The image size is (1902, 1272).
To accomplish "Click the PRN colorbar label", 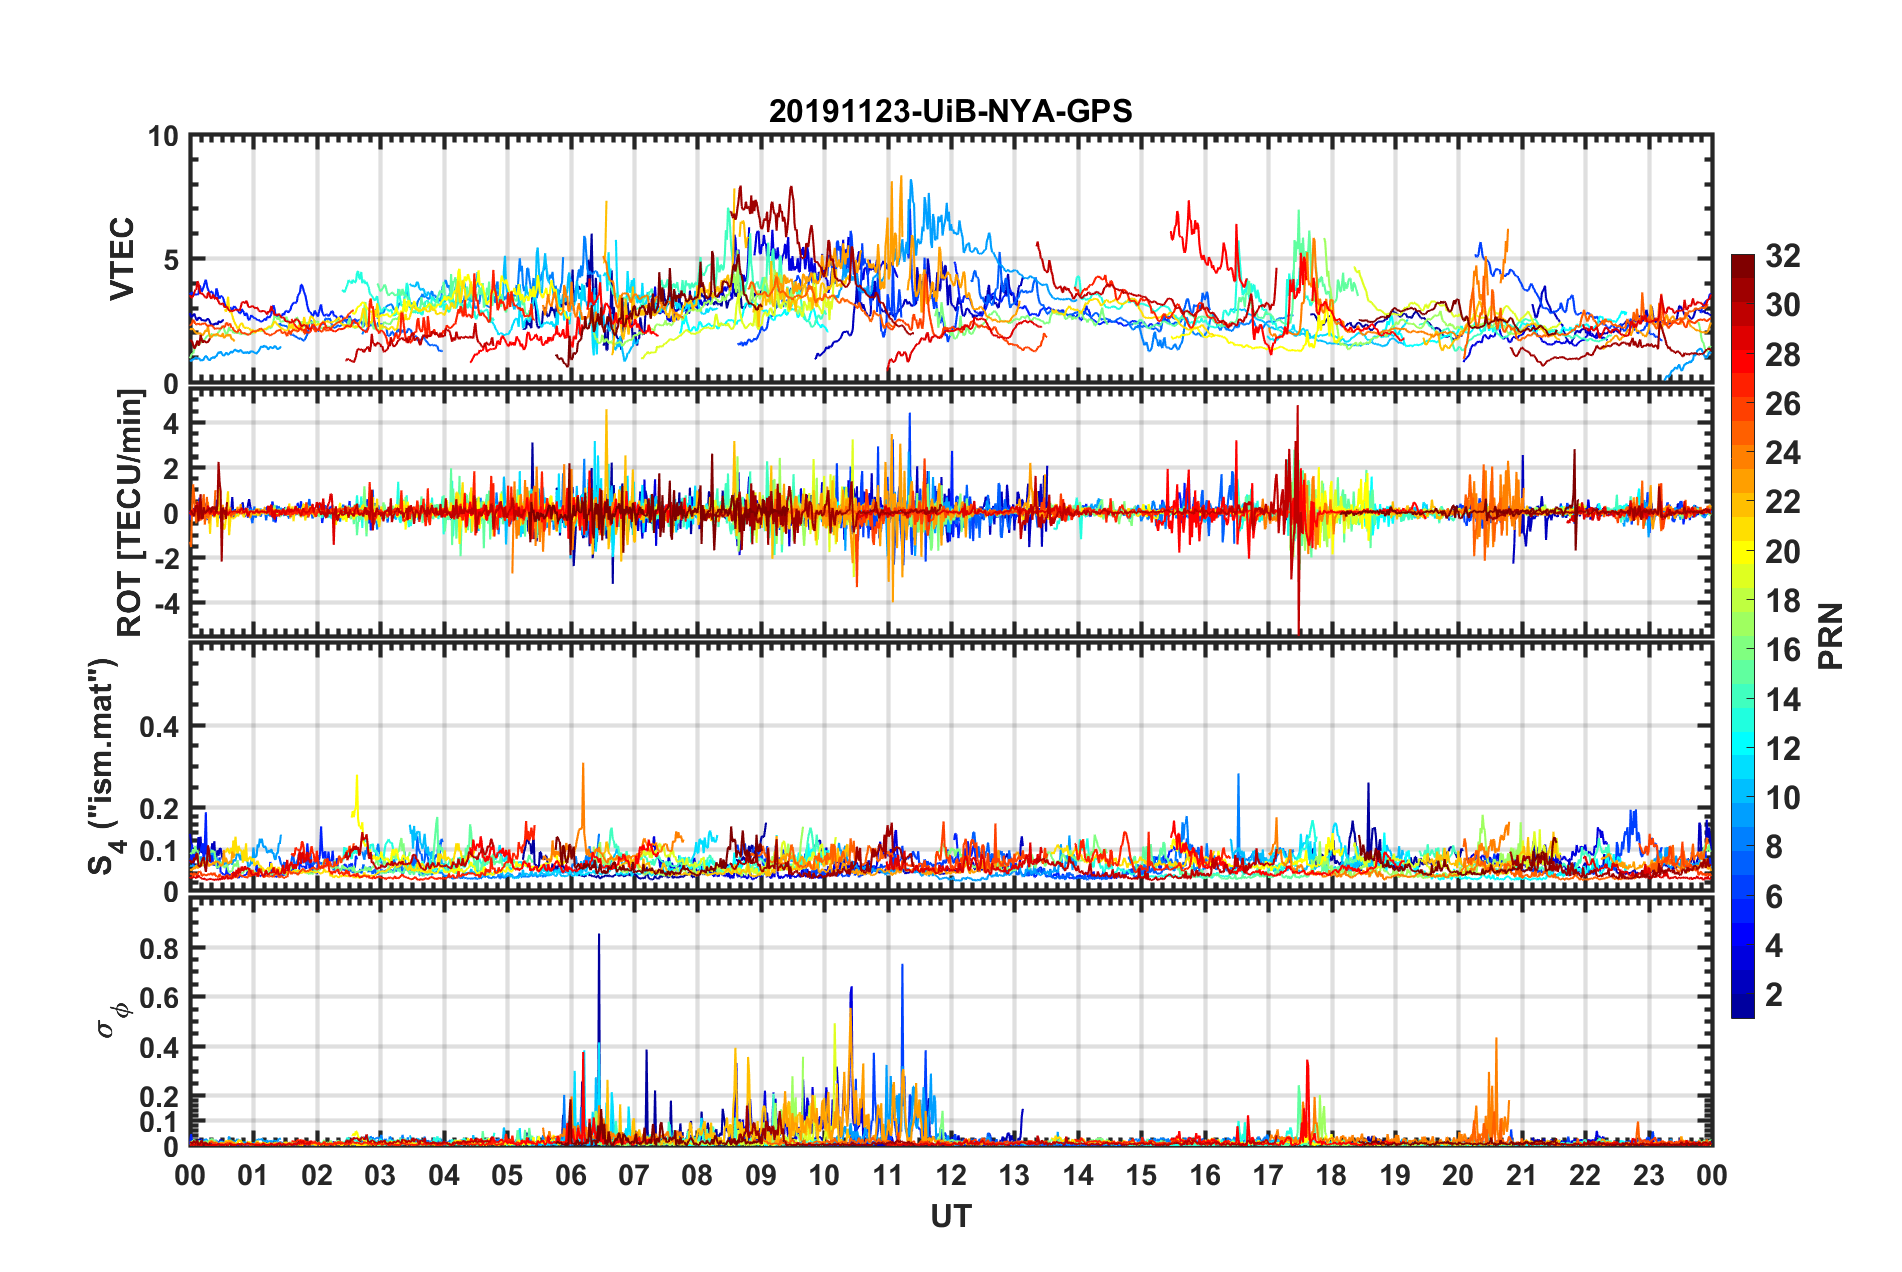I will click(1831, 636).
